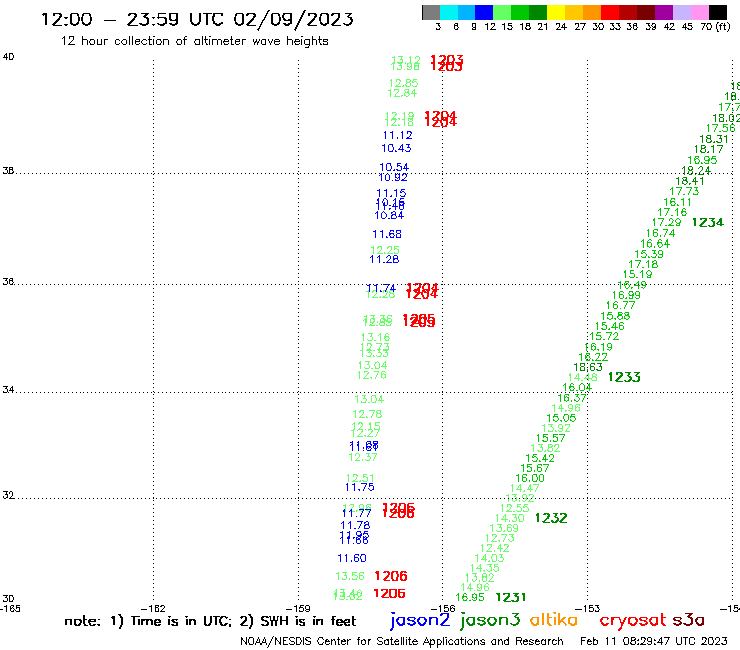740x650 pixels.
Task: Click the wave height value '17.56'
Action: tap(720, 128)
